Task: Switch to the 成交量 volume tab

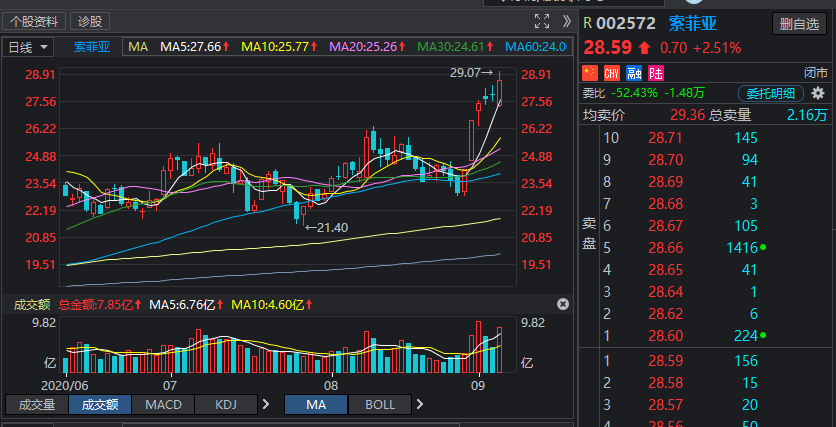Action: tap(36, 405)
